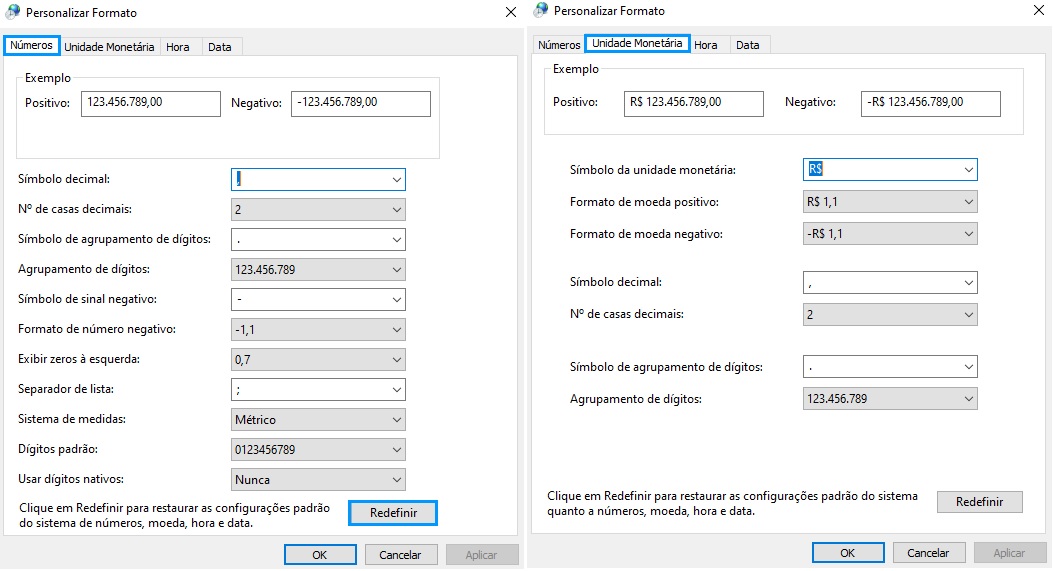Open the Formato de moeda negativo dropdown
This screenshot has width=1053, height=571.
890,234
